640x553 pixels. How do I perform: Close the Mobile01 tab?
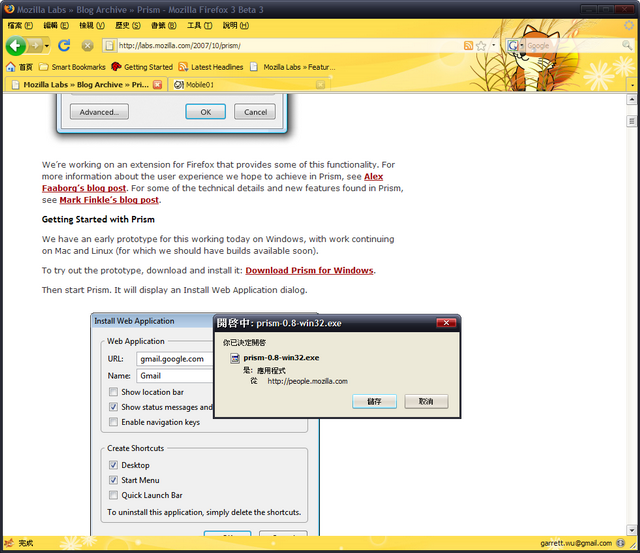click(x=321, y=85)
